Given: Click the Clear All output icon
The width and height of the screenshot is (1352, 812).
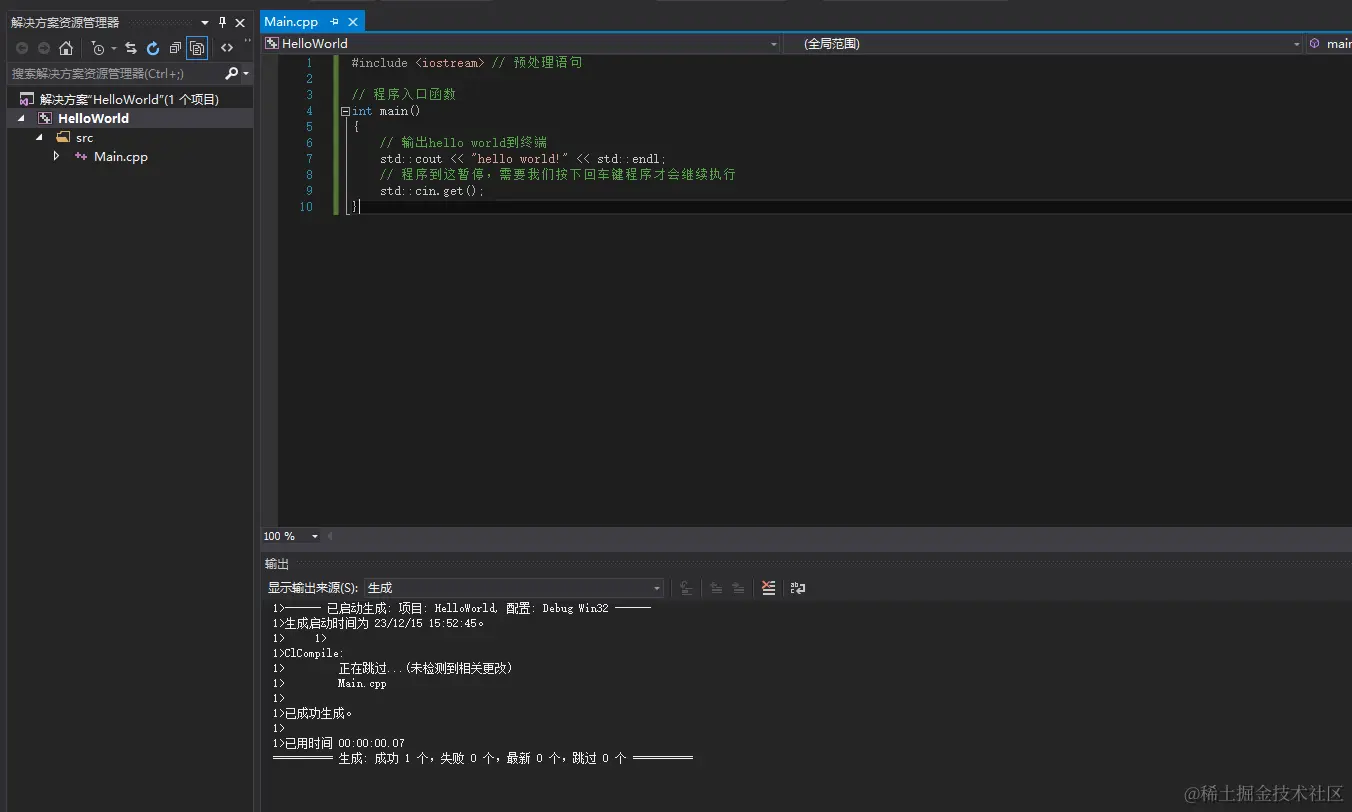Looking at the screenshot, I should click(768, 588).
